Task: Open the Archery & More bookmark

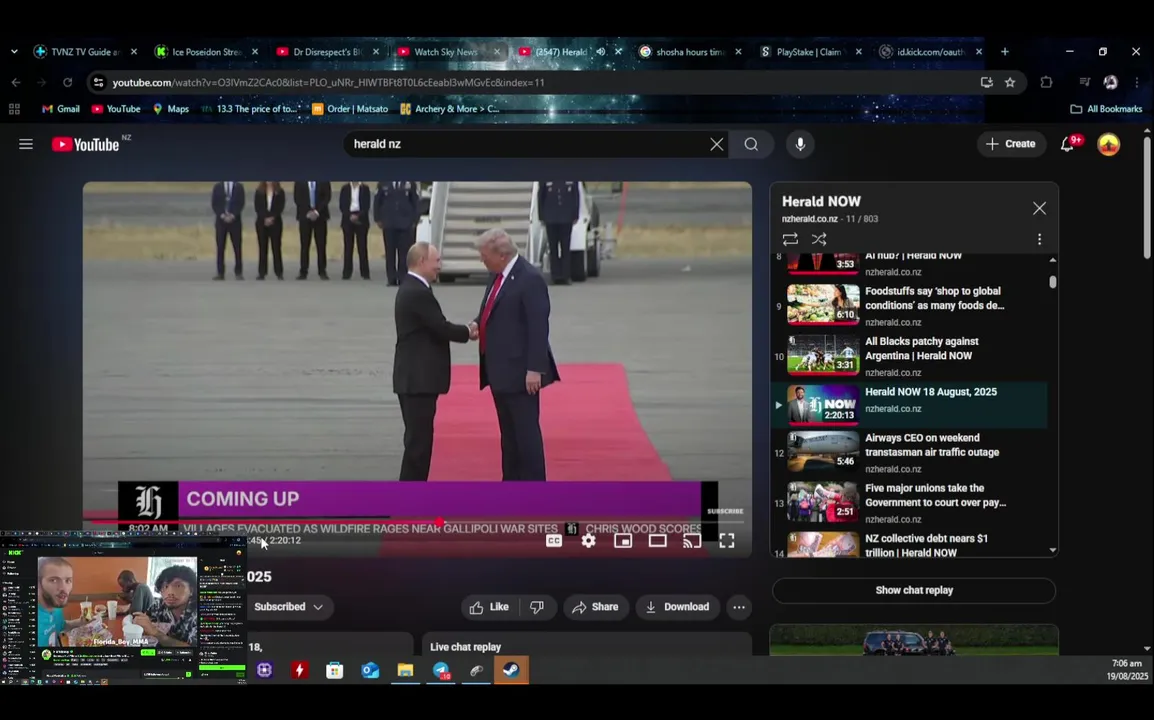Action: point(450,109)
